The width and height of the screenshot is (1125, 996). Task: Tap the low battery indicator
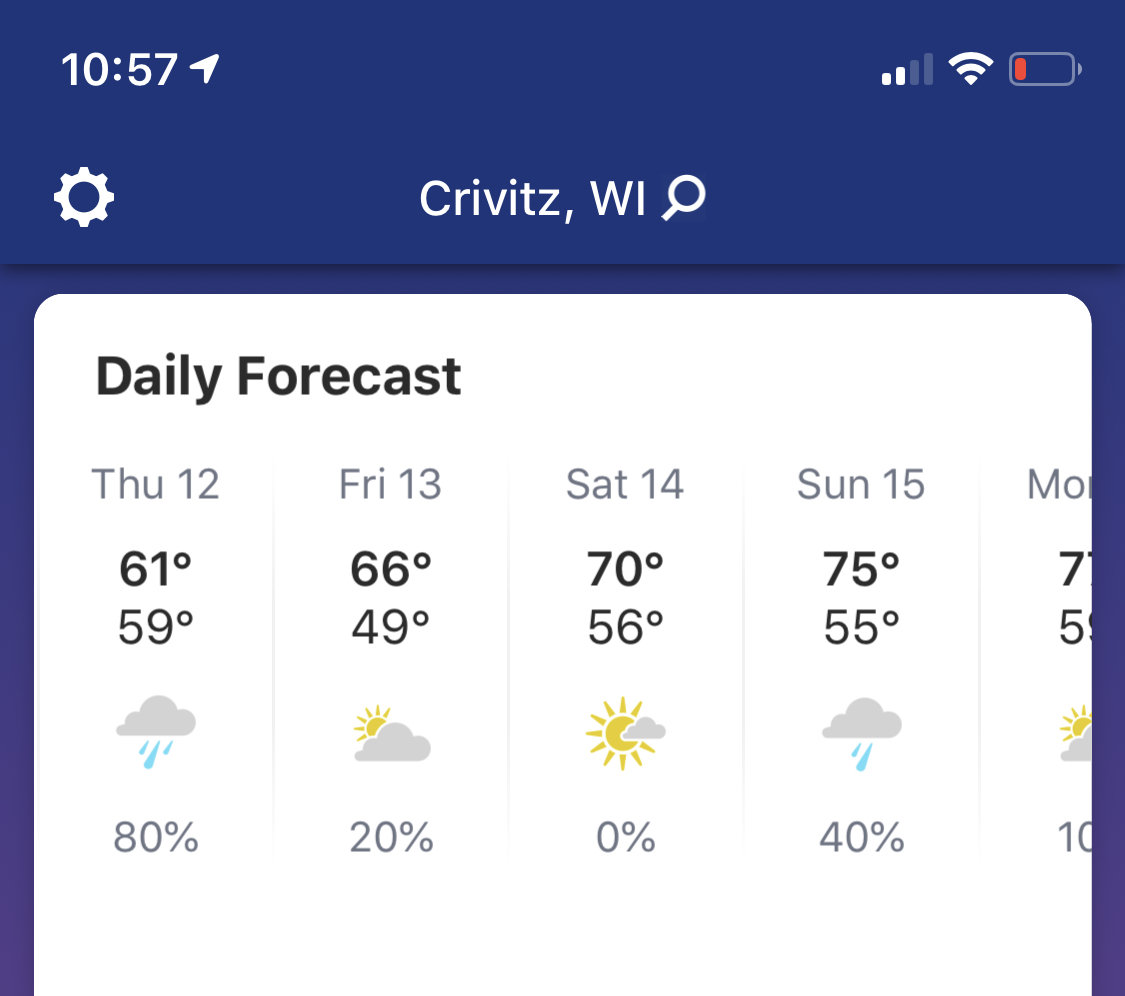click(x=1045, y=70)
